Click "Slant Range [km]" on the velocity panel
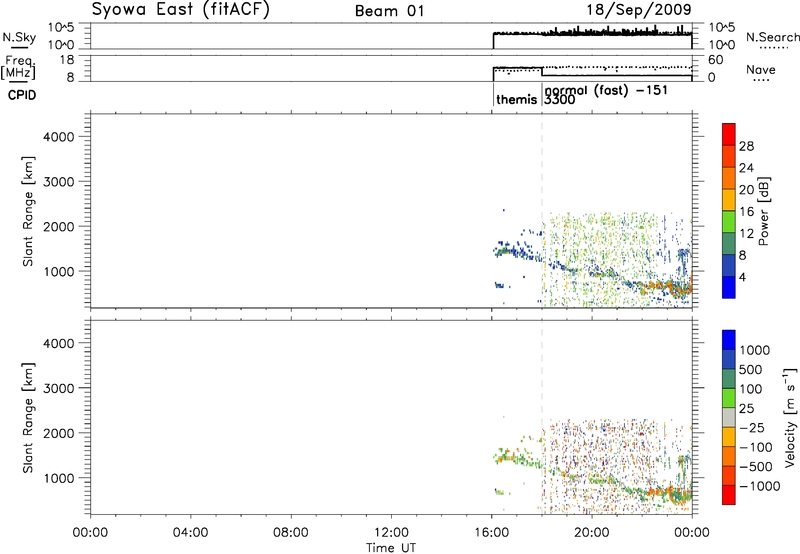The image size is (800, 554). pos(28,418)
